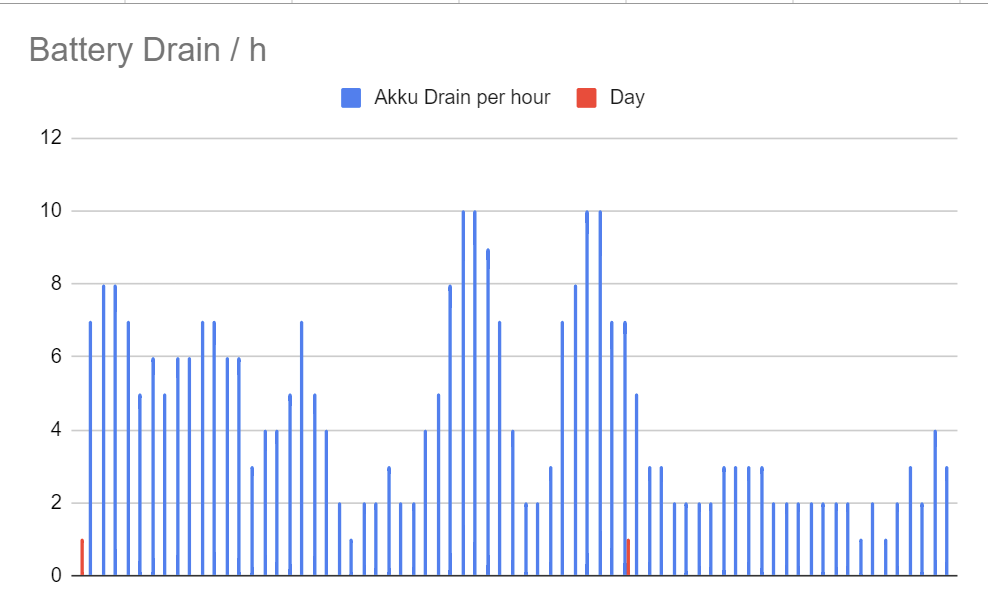Click the last blue bar reaching 10
The width and height of the screenshot is (988, 612).
tap(600, 390)
